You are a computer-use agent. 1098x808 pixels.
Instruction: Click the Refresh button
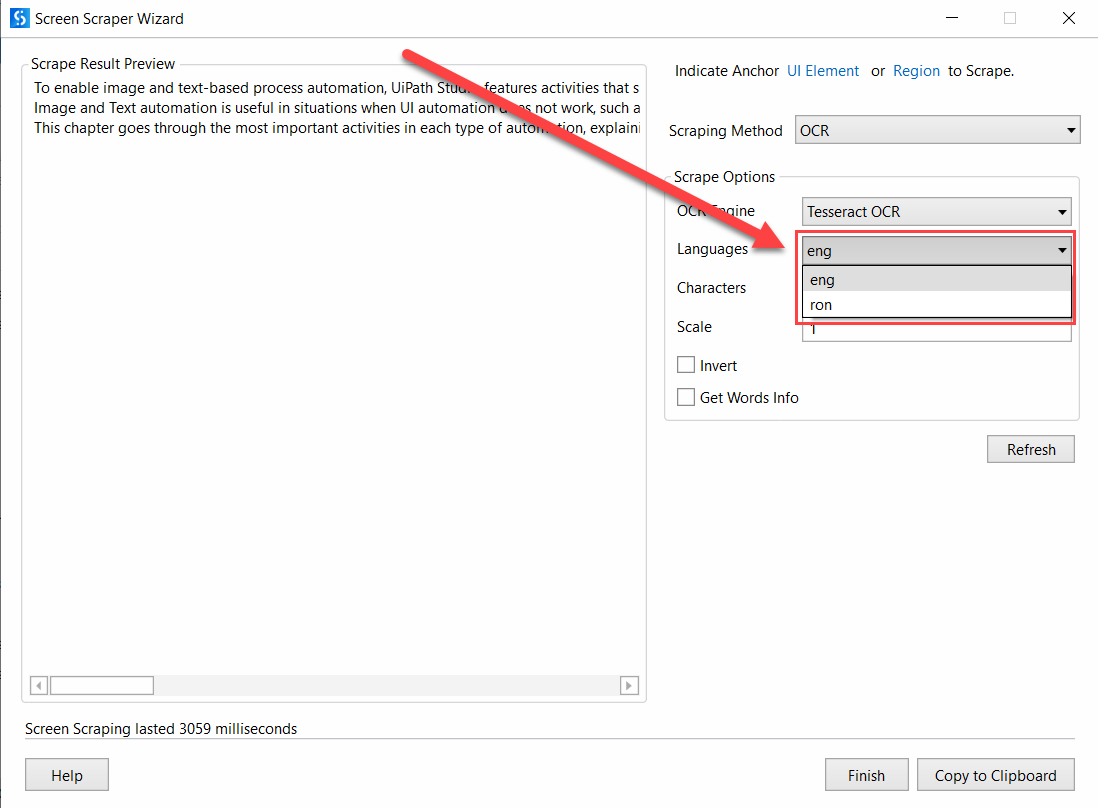[1031, 450]
